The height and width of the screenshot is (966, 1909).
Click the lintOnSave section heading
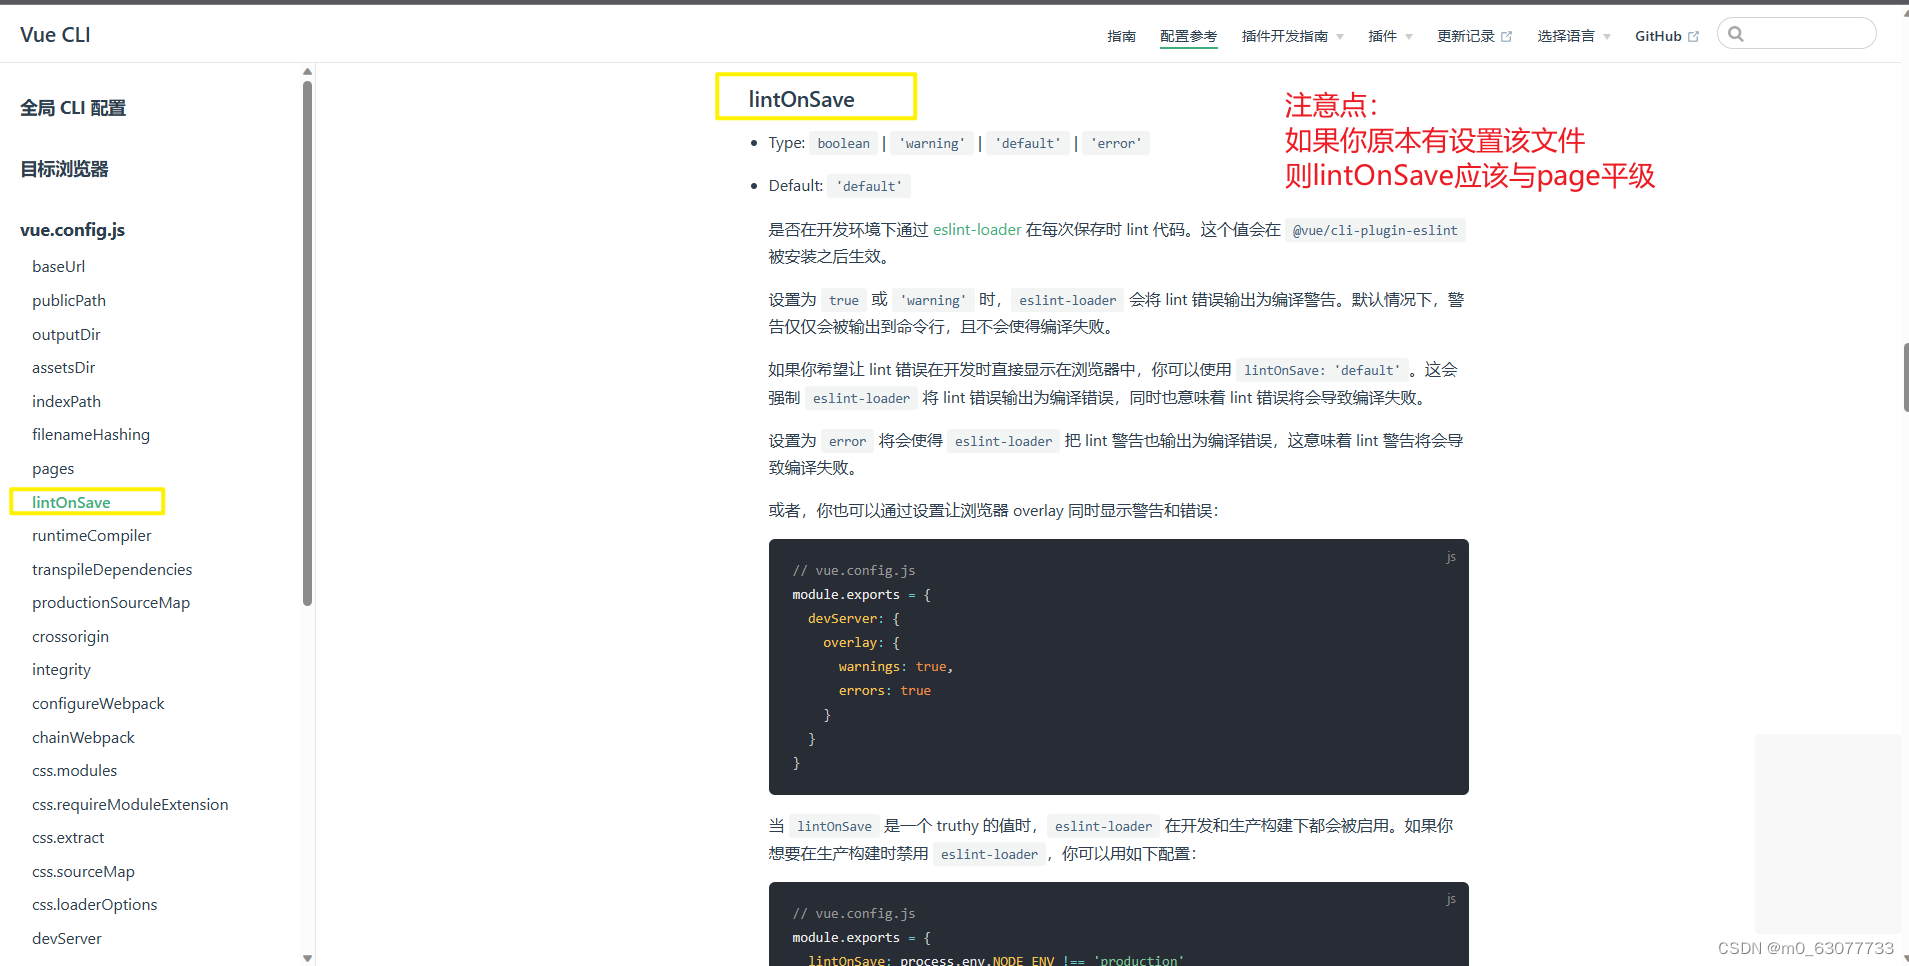click(x=801, y=99)
